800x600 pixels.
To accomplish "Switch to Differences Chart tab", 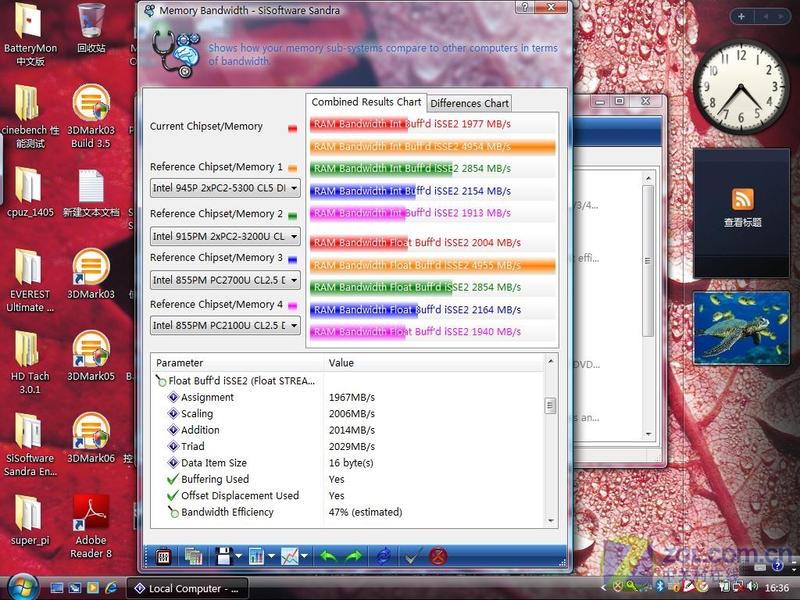I will (469, 103).
